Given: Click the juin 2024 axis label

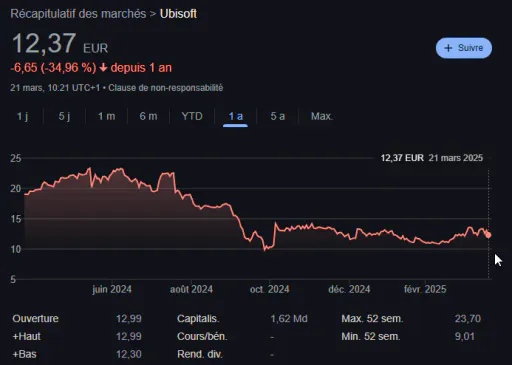Looking at the screenshot, I should [x=112, y=289].
